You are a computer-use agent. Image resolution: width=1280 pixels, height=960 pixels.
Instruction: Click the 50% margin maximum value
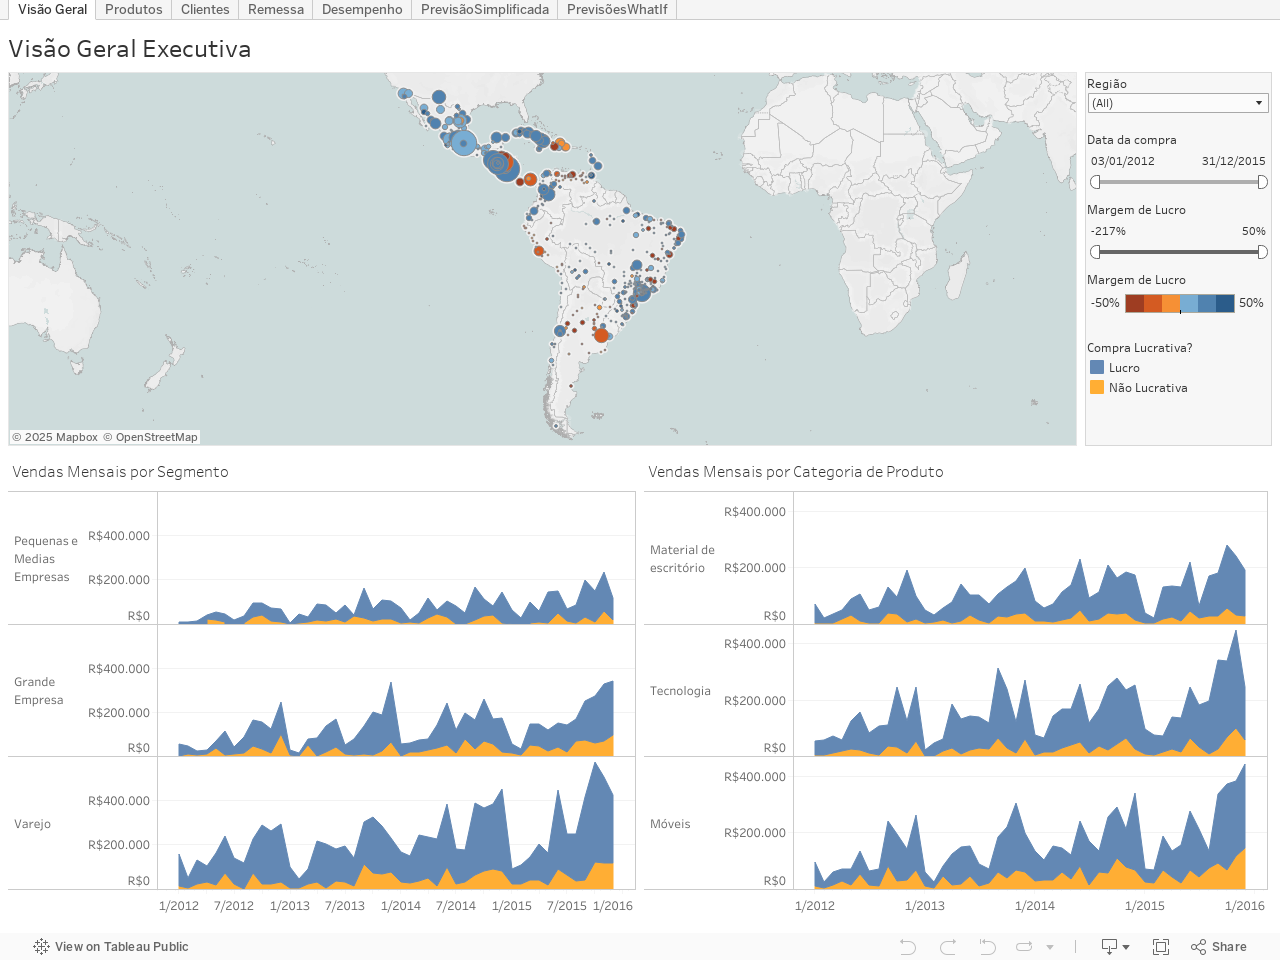pos(1254,231)
